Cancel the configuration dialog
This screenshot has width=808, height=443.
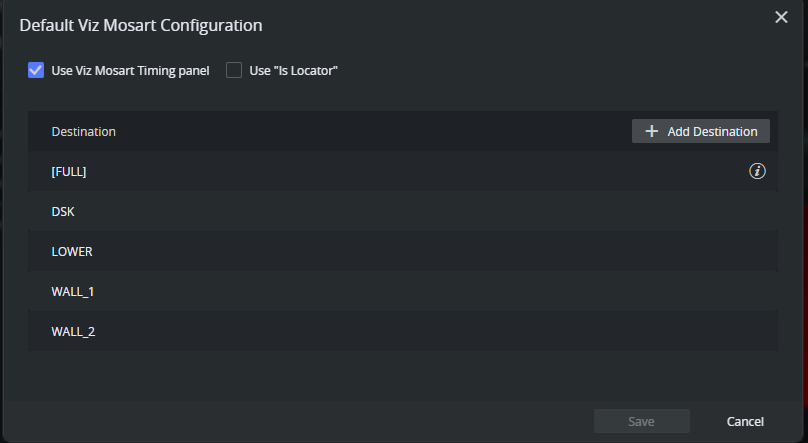(x=745, y=421)
